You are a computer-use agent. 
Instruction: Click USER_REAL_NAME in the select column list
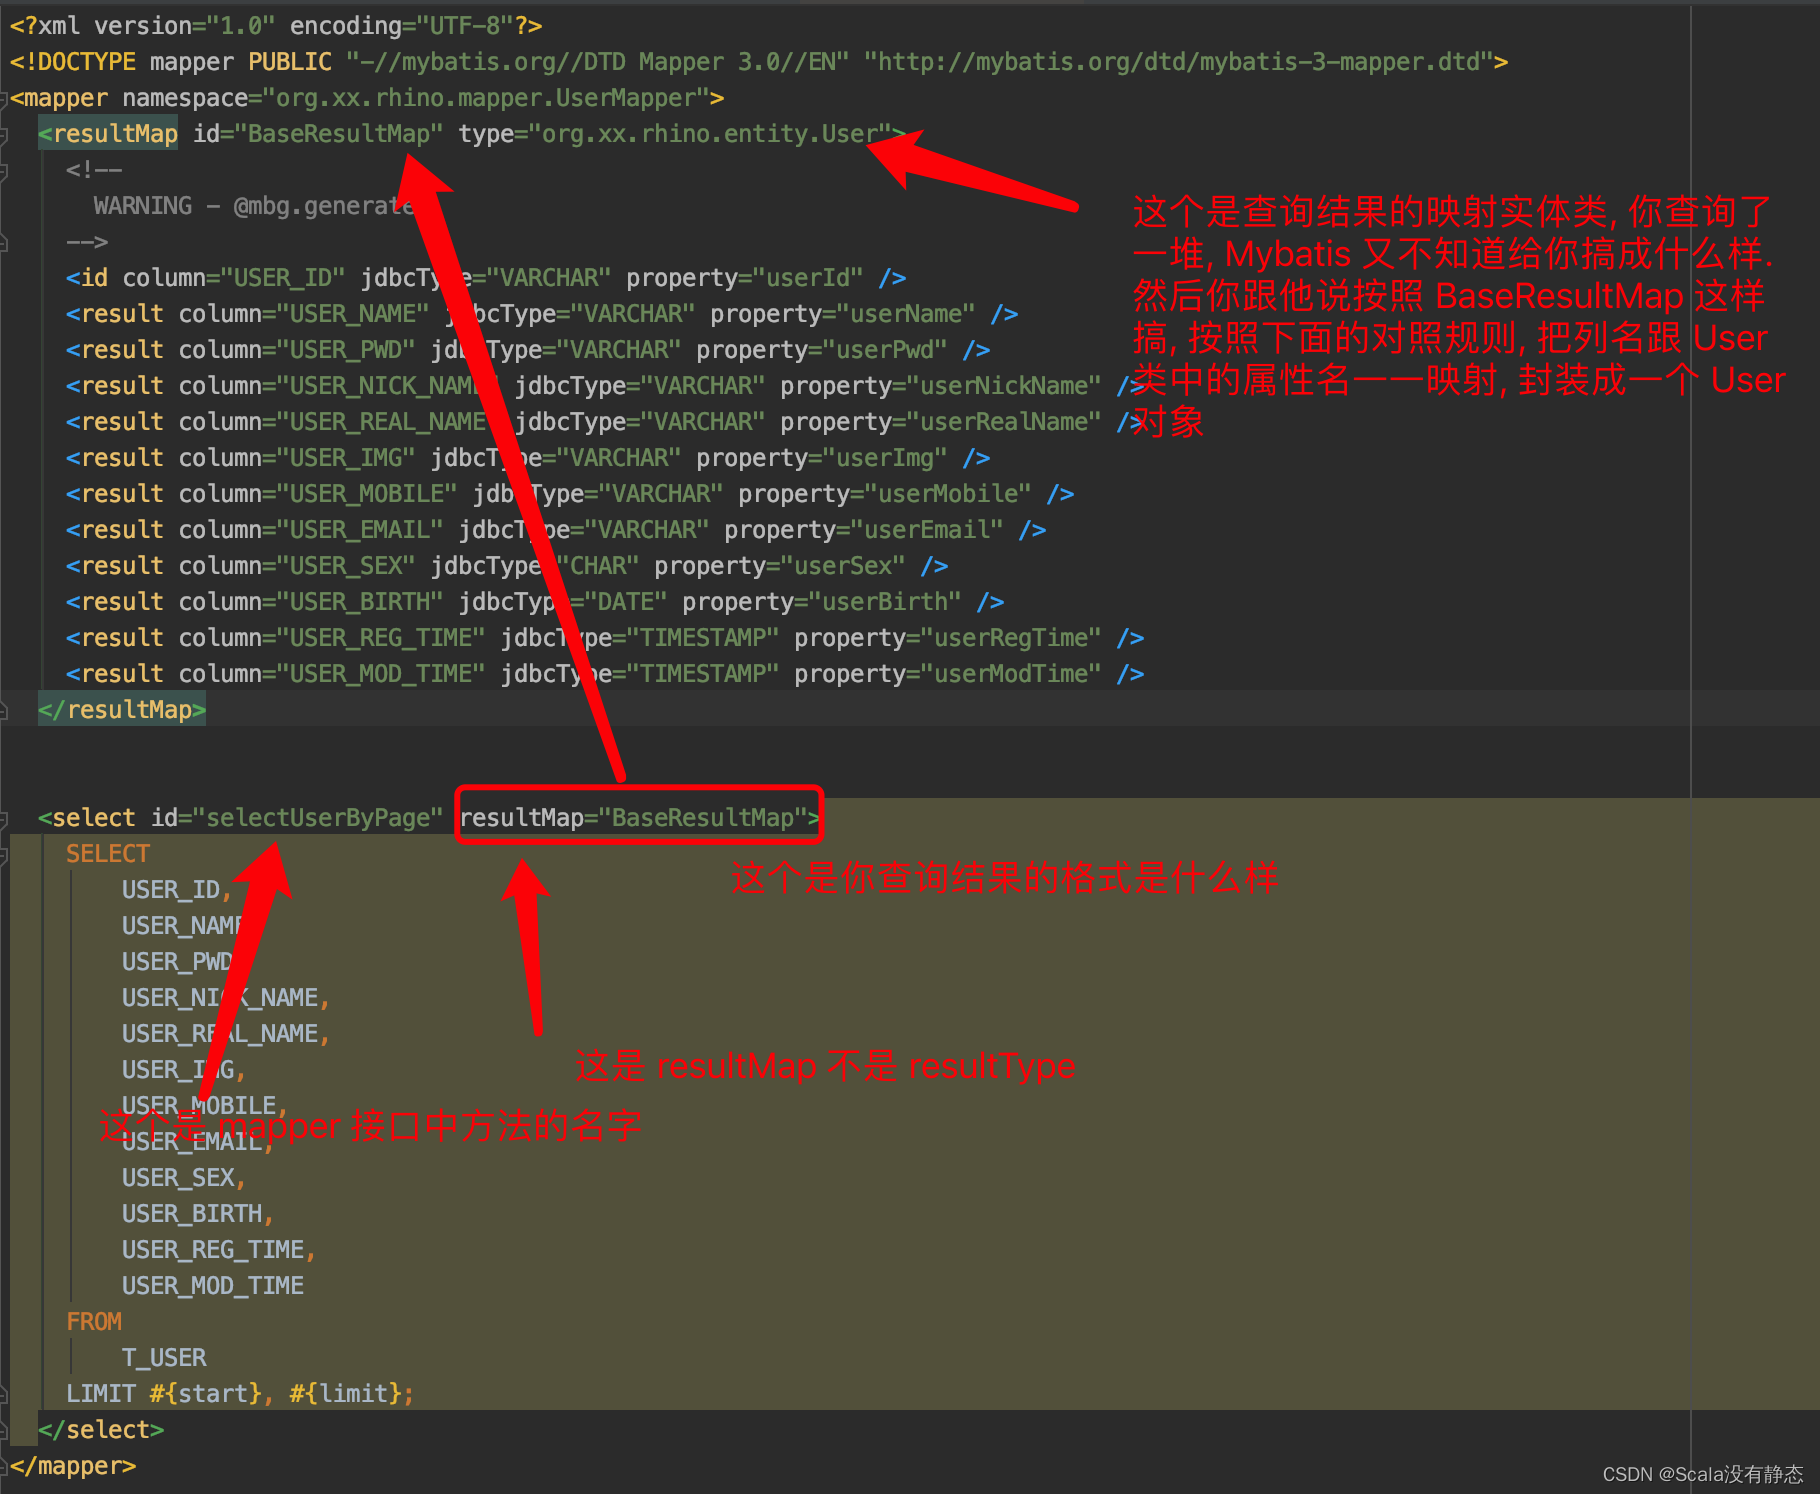220,1034
